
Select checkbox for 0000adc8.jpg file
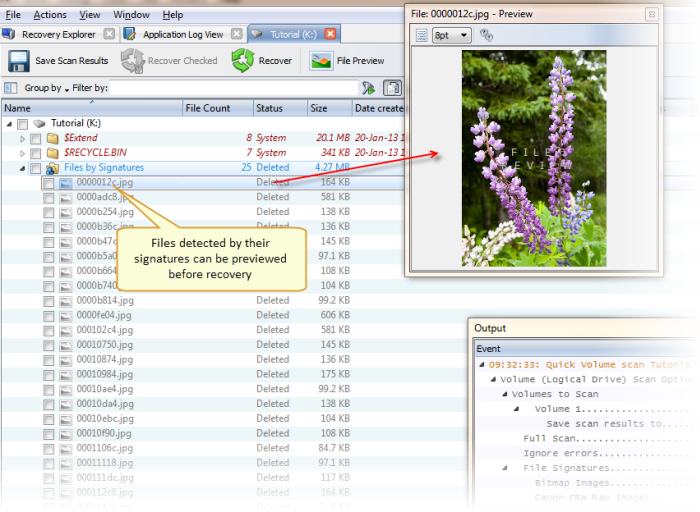point(48,197)
